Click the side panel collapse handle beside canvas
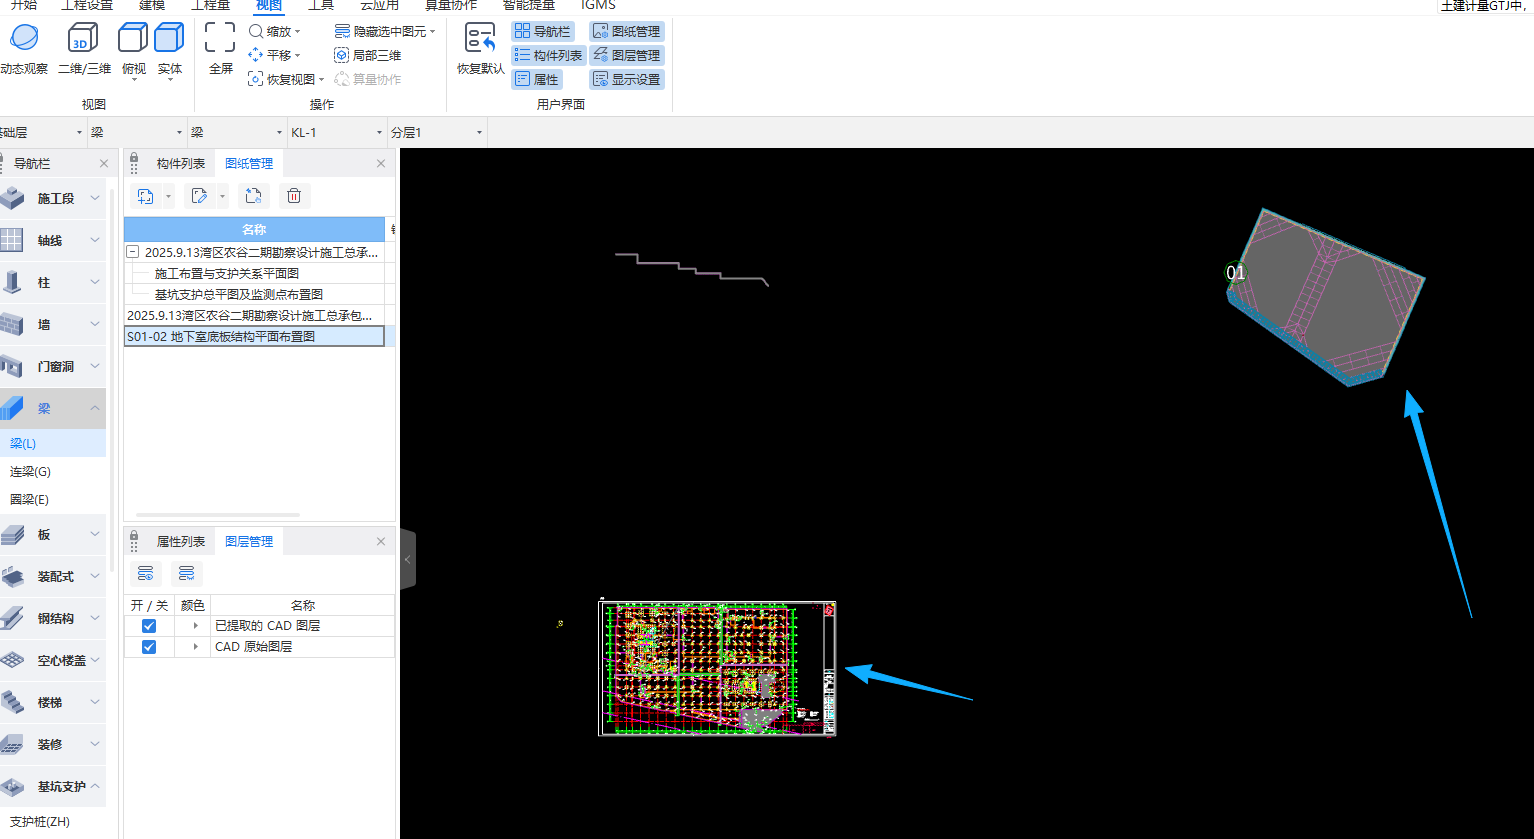Screen dimensions: 1534x839 pyautogui.click(x=407, y=559)
